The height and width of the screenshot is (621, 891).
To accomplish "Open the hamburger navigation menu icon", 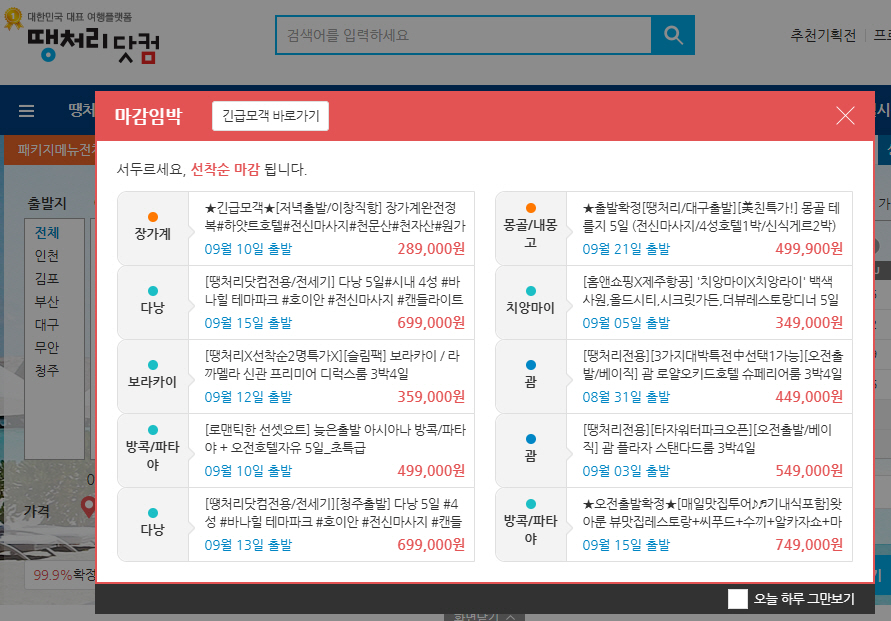I will (25, 110).
